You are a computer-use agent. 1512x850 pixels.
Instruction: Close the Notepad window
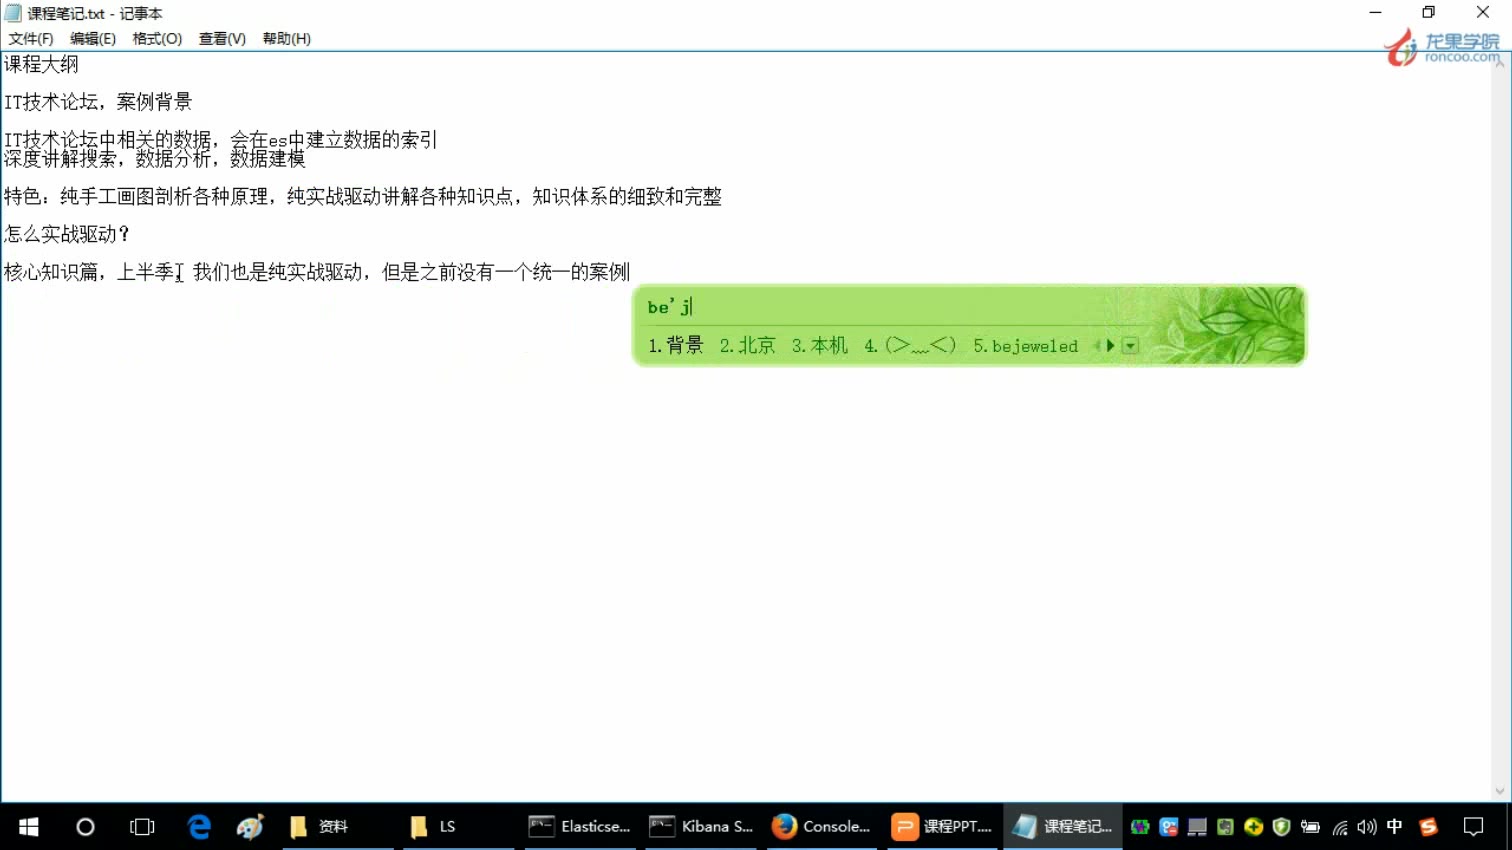coord(1483,13)
